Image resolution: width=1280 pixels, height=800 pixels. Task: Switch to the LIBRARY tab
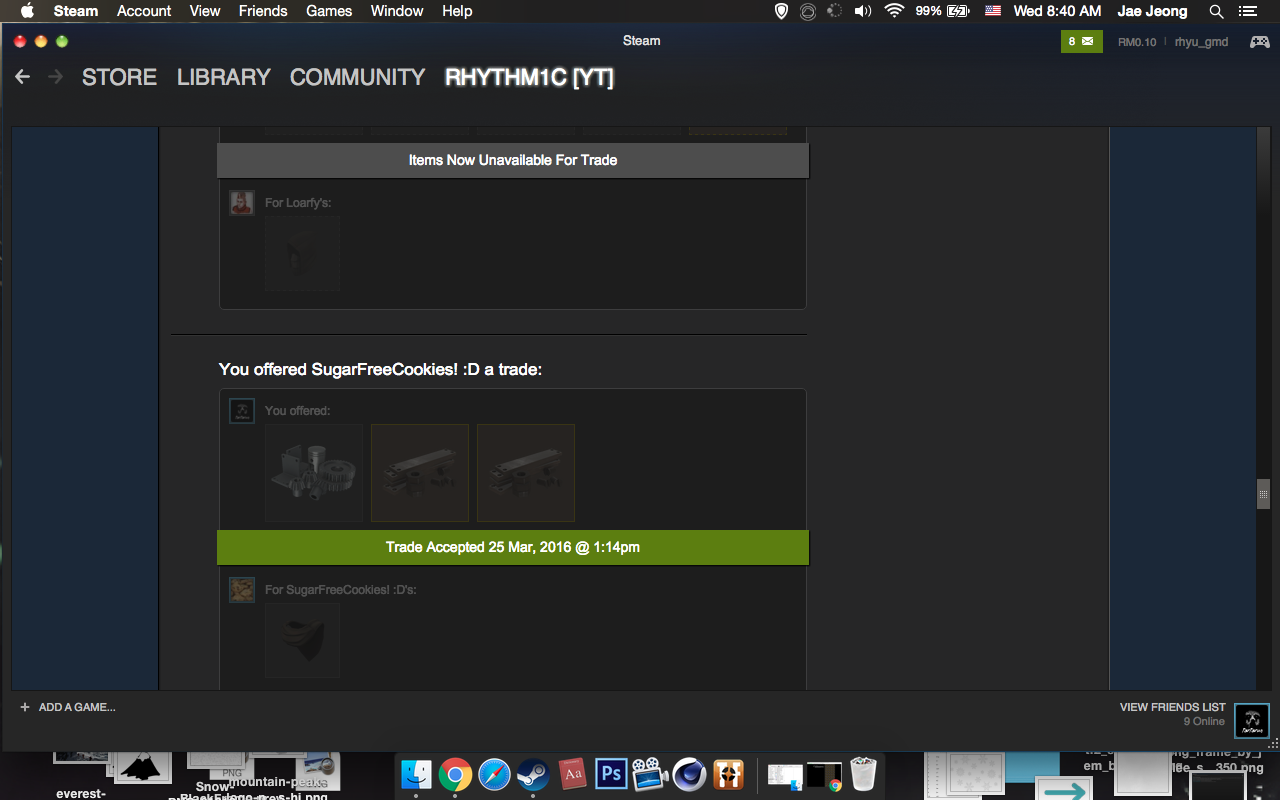224,77
